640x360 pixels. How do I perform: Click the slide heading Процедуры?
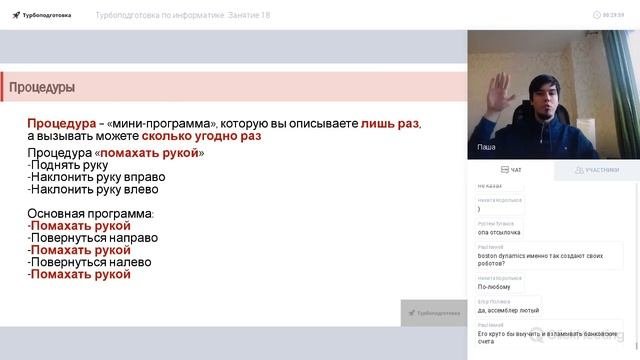42,87
